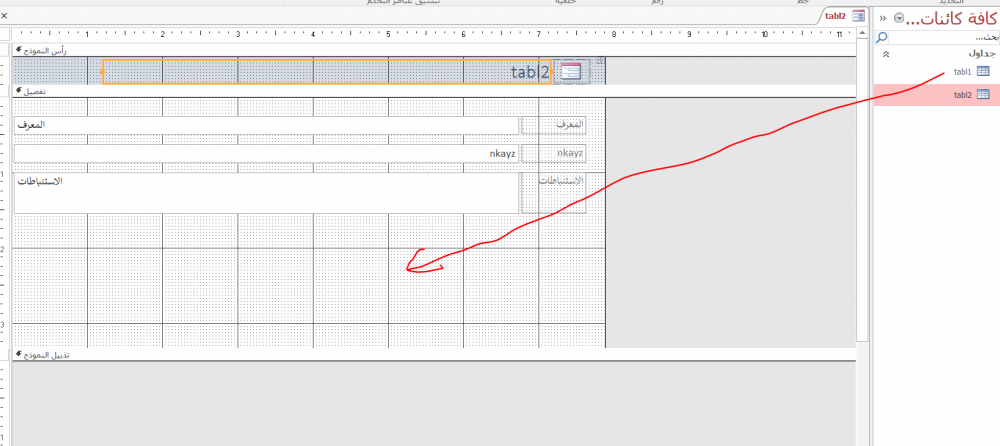Select the الاستنباطات large text box
Image resolution: width=1000 pixels, height=446 pixels.
point(267,193)
